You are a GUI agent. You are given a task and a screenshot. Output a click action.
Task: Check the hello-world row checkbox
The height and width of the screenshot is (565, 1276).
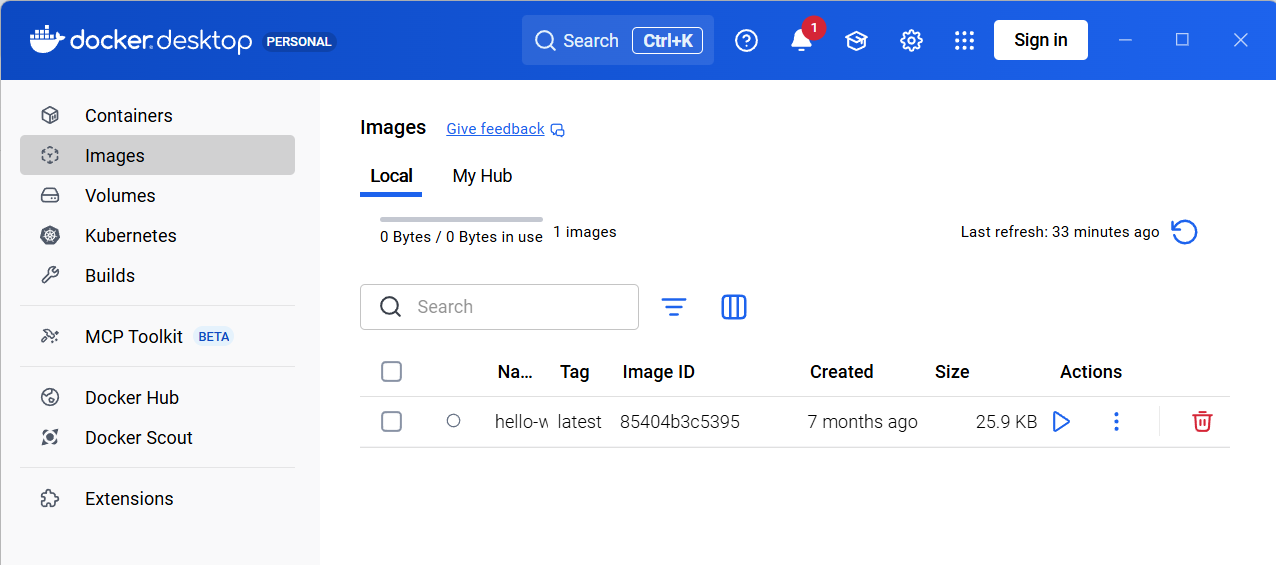392,422
